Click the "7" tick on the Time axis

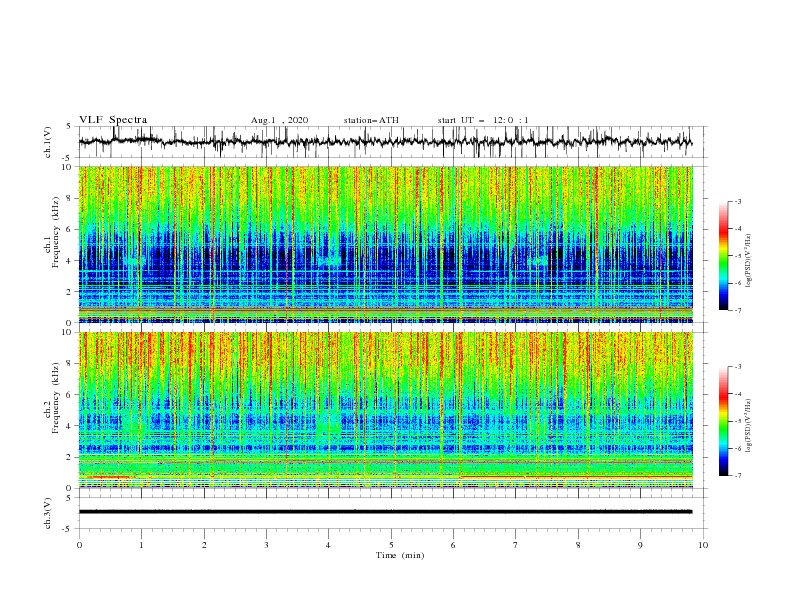(x=516, y=545)
